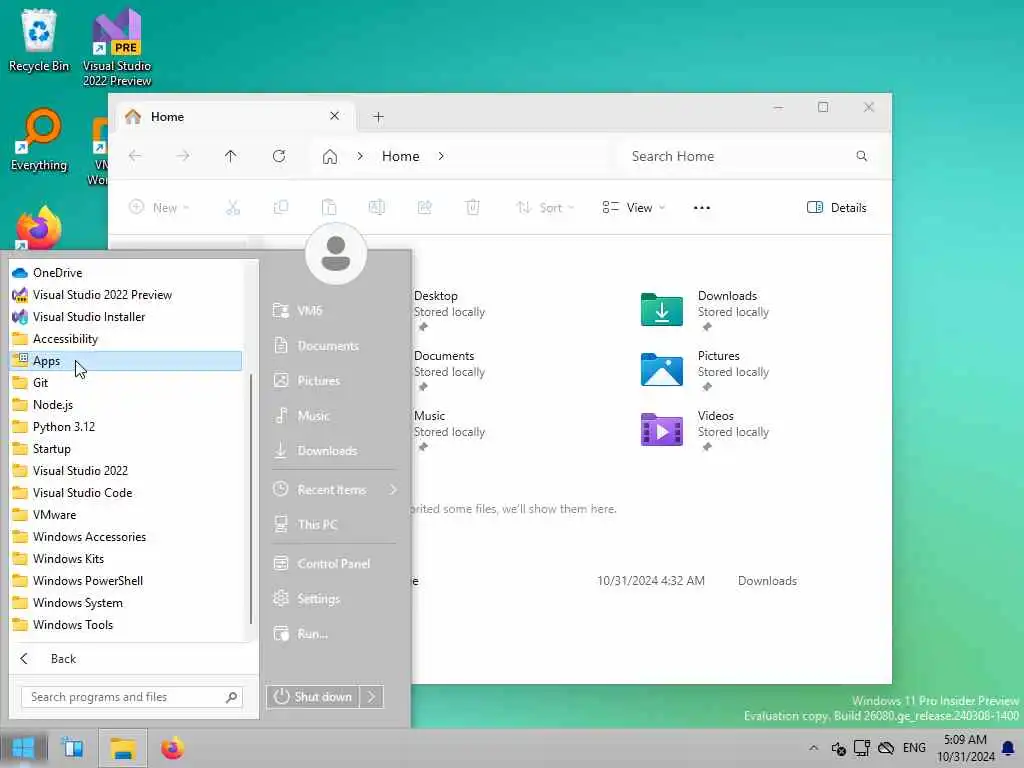The height and width of the screenshot is (768, 1024).
Task: Expand the Windows Tools folder
Action: (126, 625)
